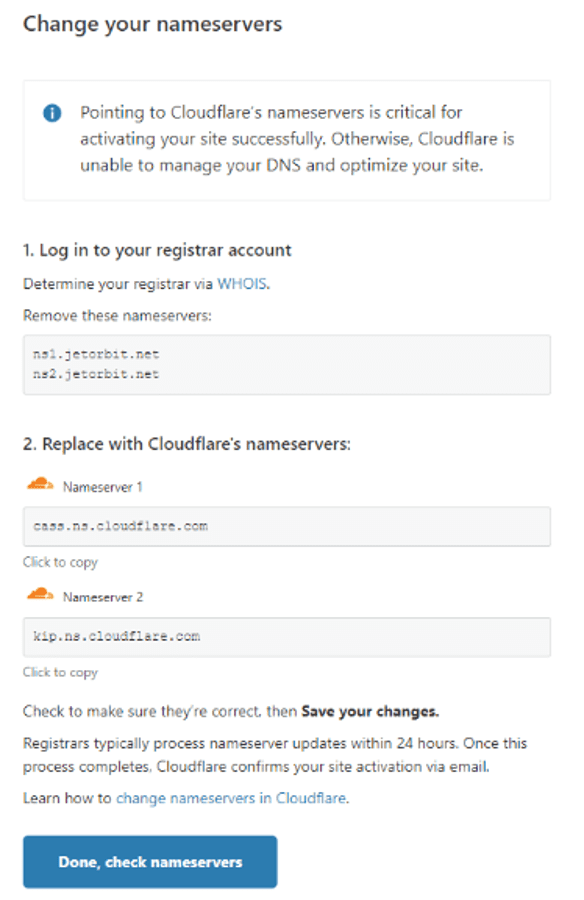Click the bold Save your changes text
This screenshot has width=584, height=900.
(x=370, y=712)
